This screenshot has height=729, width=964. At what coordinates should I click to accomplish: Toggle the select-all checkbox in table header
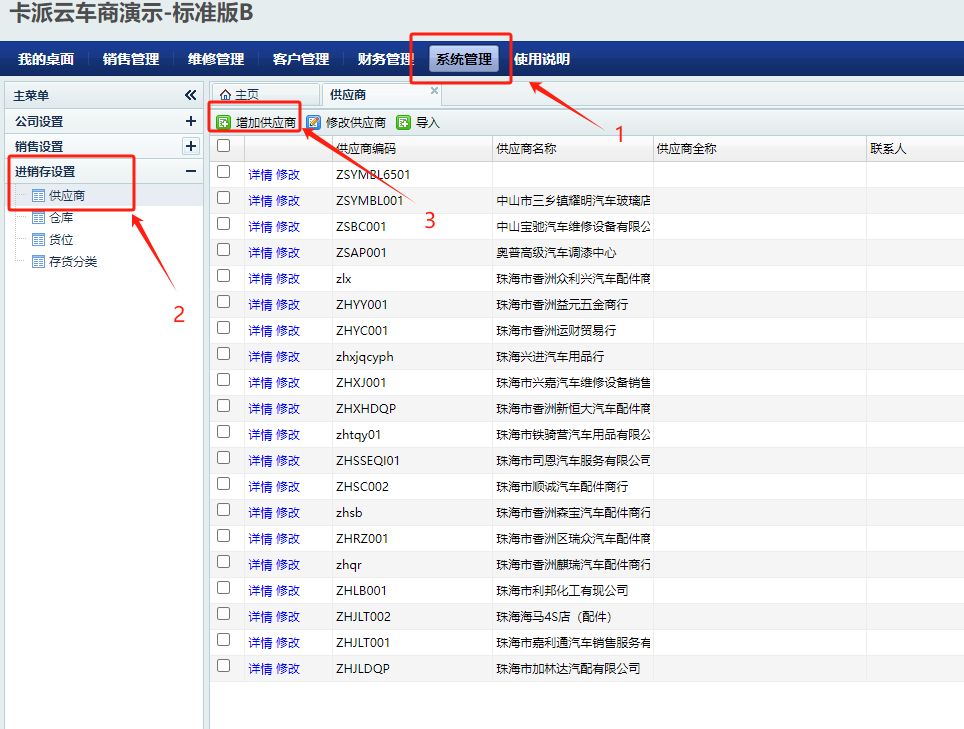click(224, 146)
